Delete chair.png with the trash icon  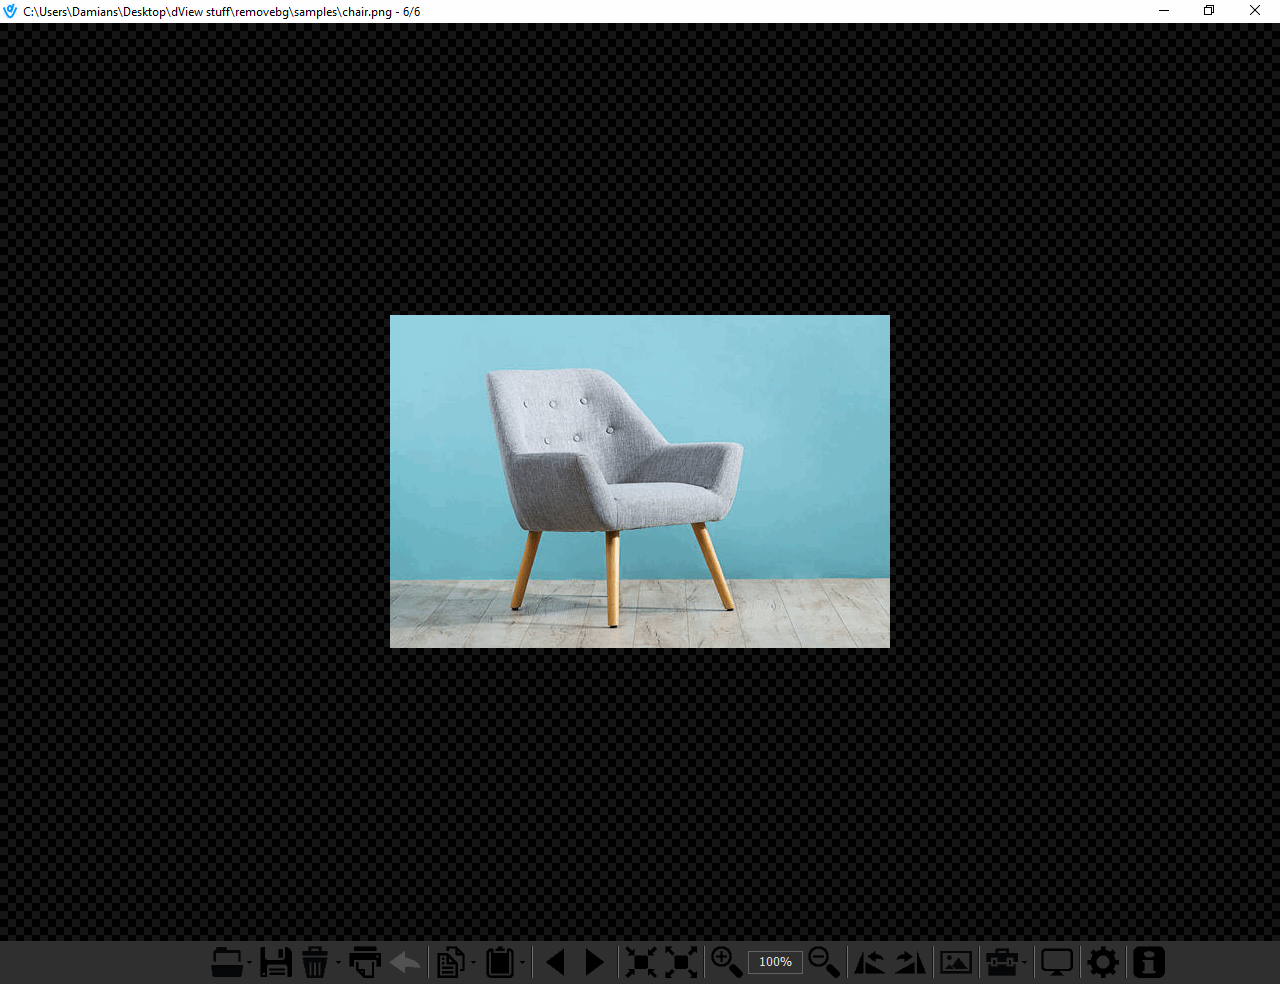315,962
